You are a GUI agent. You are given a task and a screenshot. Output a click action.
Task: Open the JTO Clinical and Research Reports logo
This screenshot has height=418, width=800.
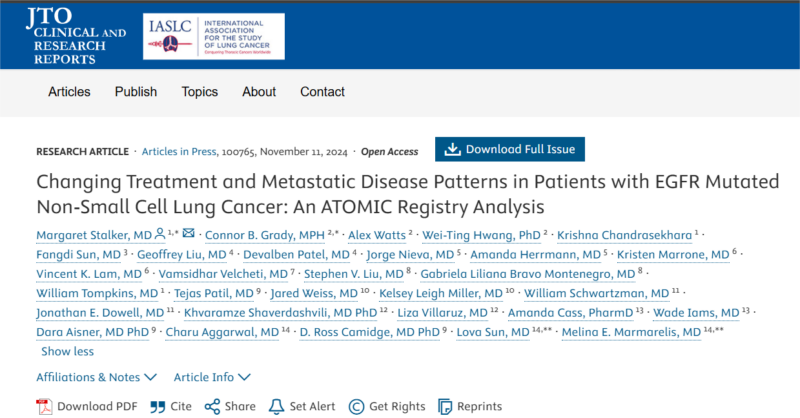tap(76, 36)
